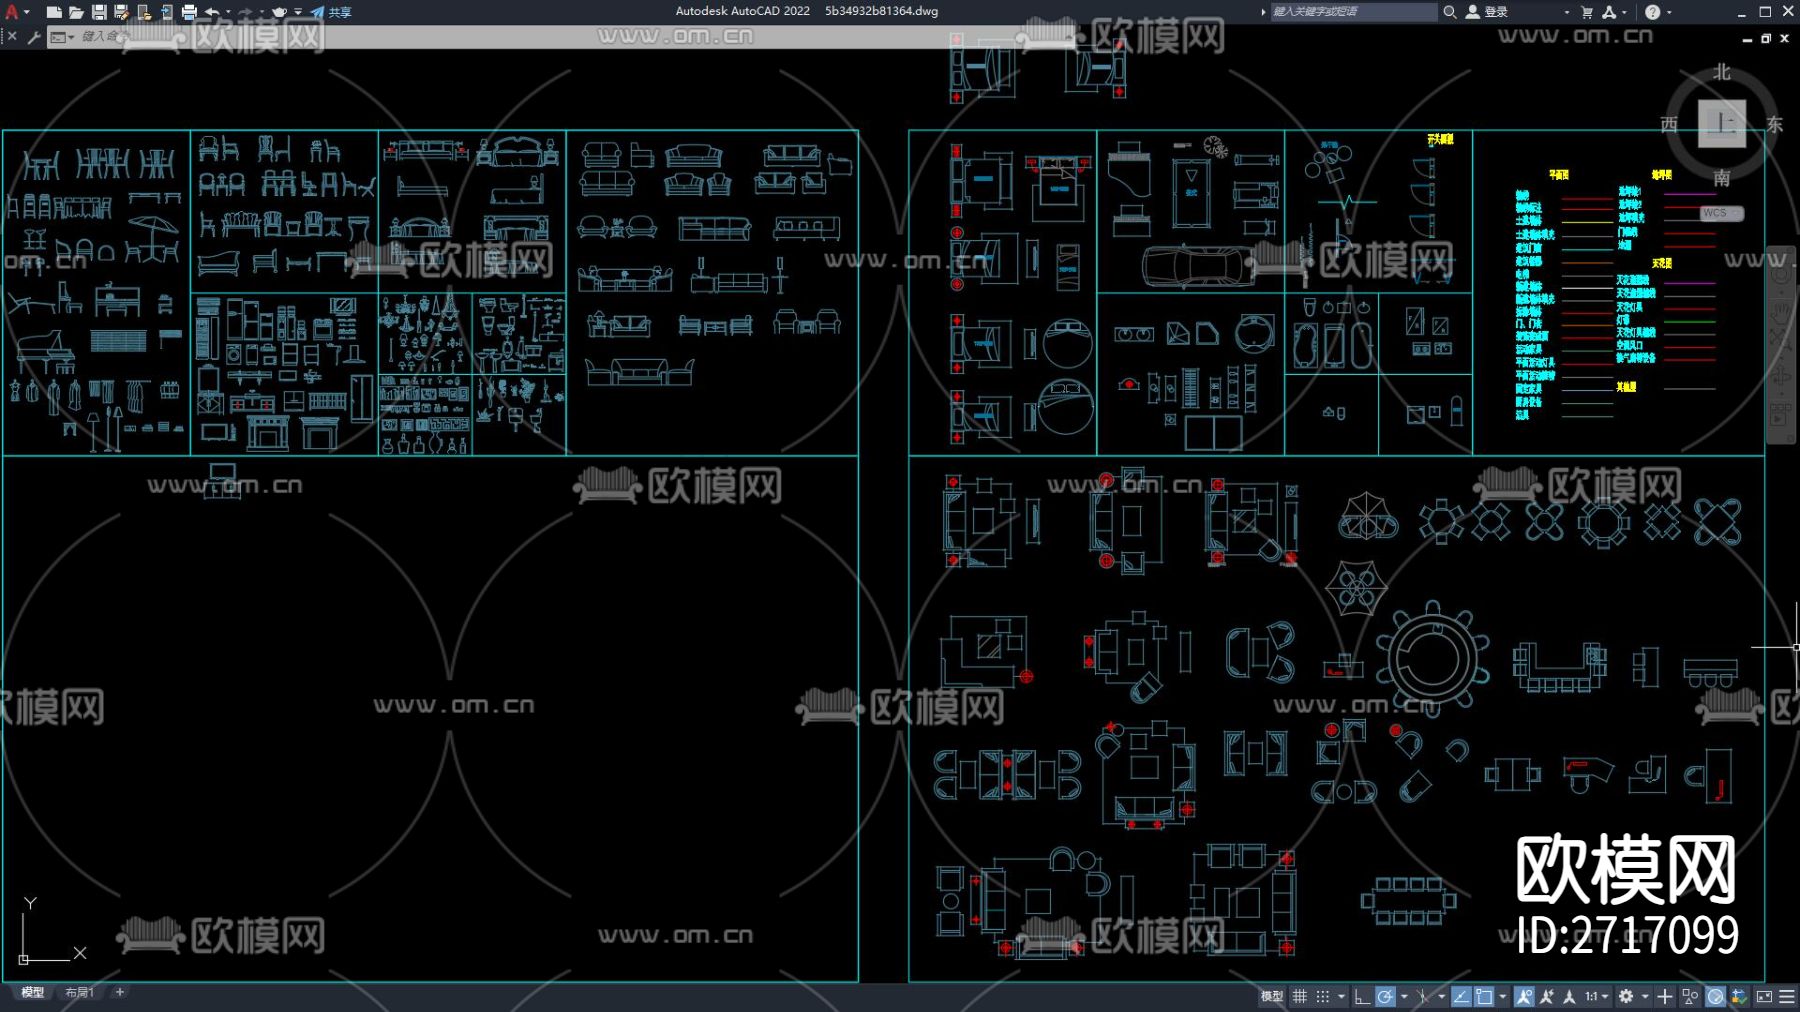The width and height of the screenshot is (1800, 1012).
Task: Open the 1:1 annotation scale dropdown
Action: 1597,996
